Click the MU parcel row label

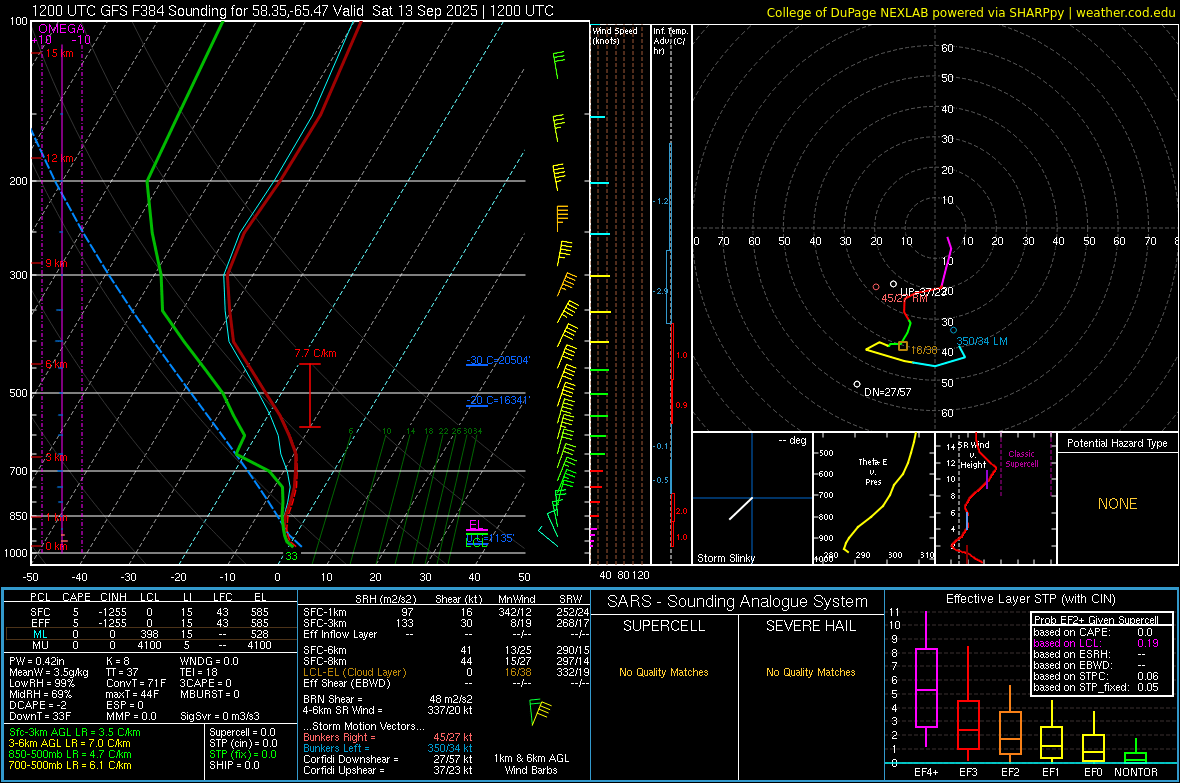tap(40, 645)
